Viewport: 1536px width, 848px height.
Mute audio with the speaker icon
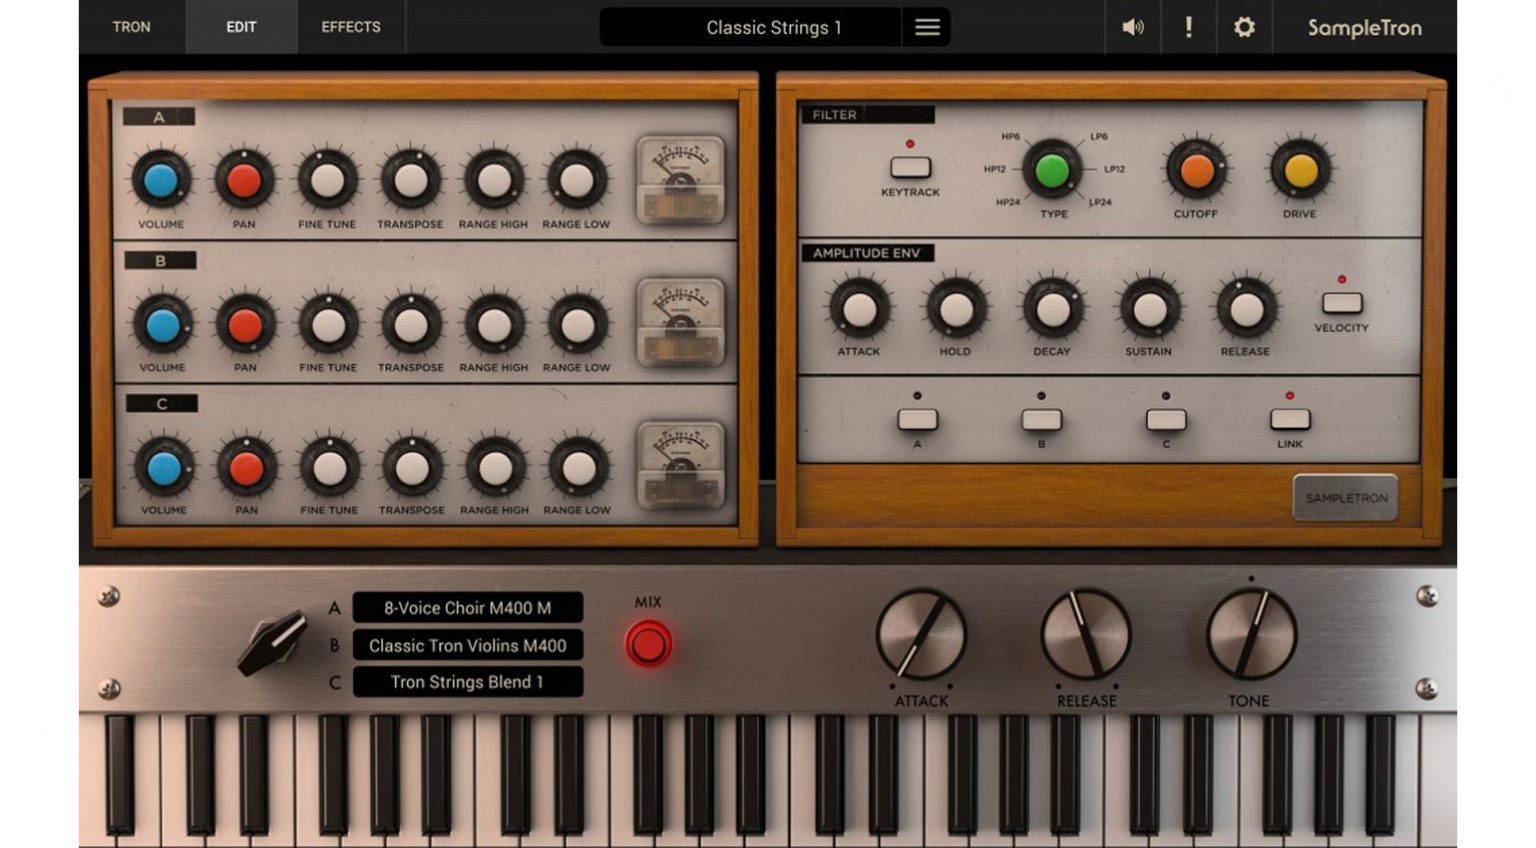[x=1131, y=27]
